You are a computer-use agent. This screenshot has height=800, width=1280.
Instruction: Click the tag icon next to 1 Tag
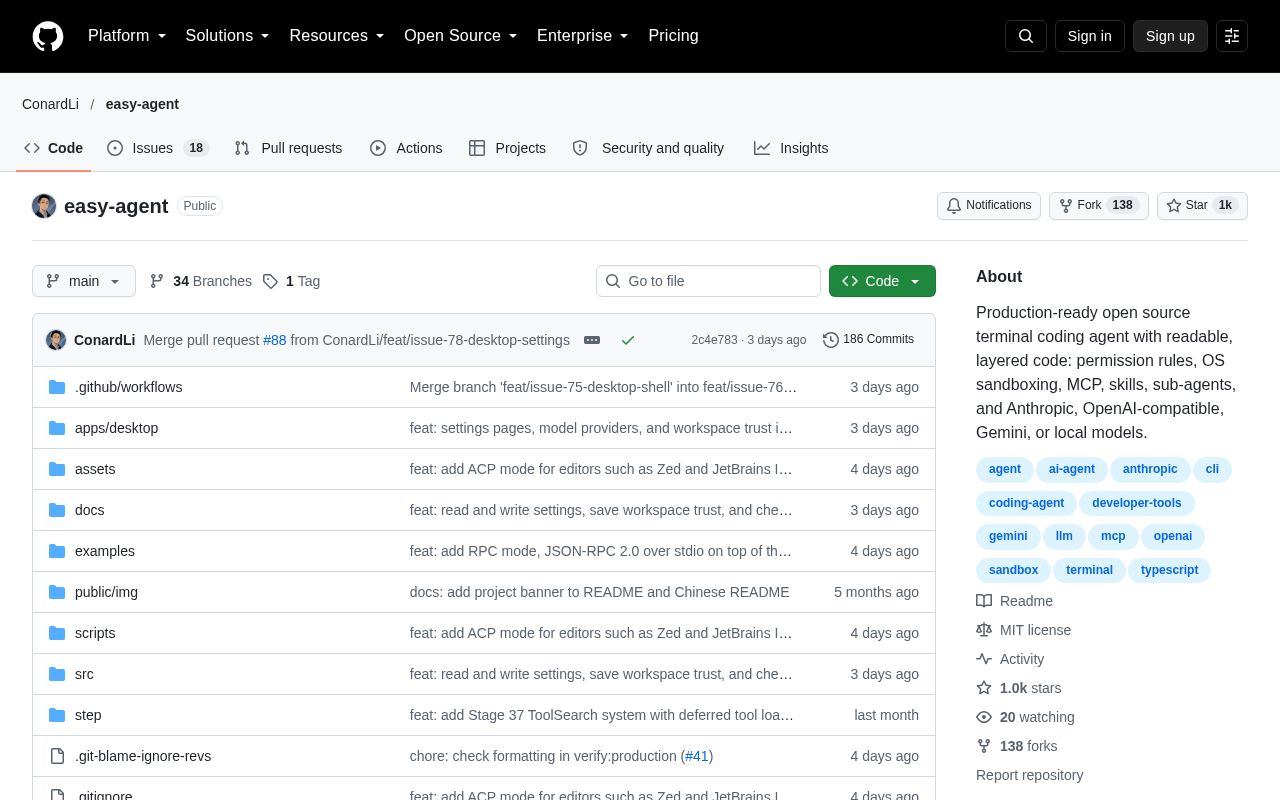(x=270, y=281)
